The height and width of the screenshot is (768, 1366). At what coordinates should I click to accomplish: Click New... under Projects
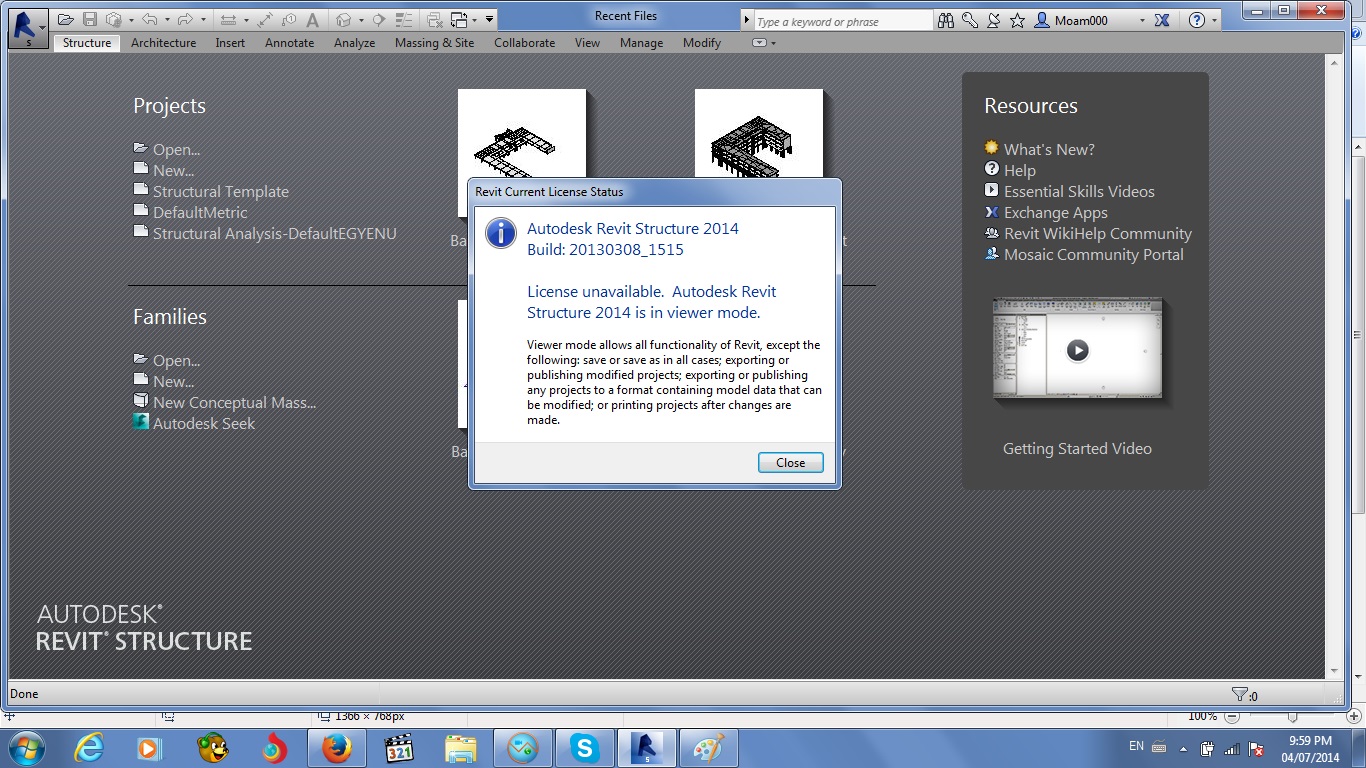[x=173, y=170]
